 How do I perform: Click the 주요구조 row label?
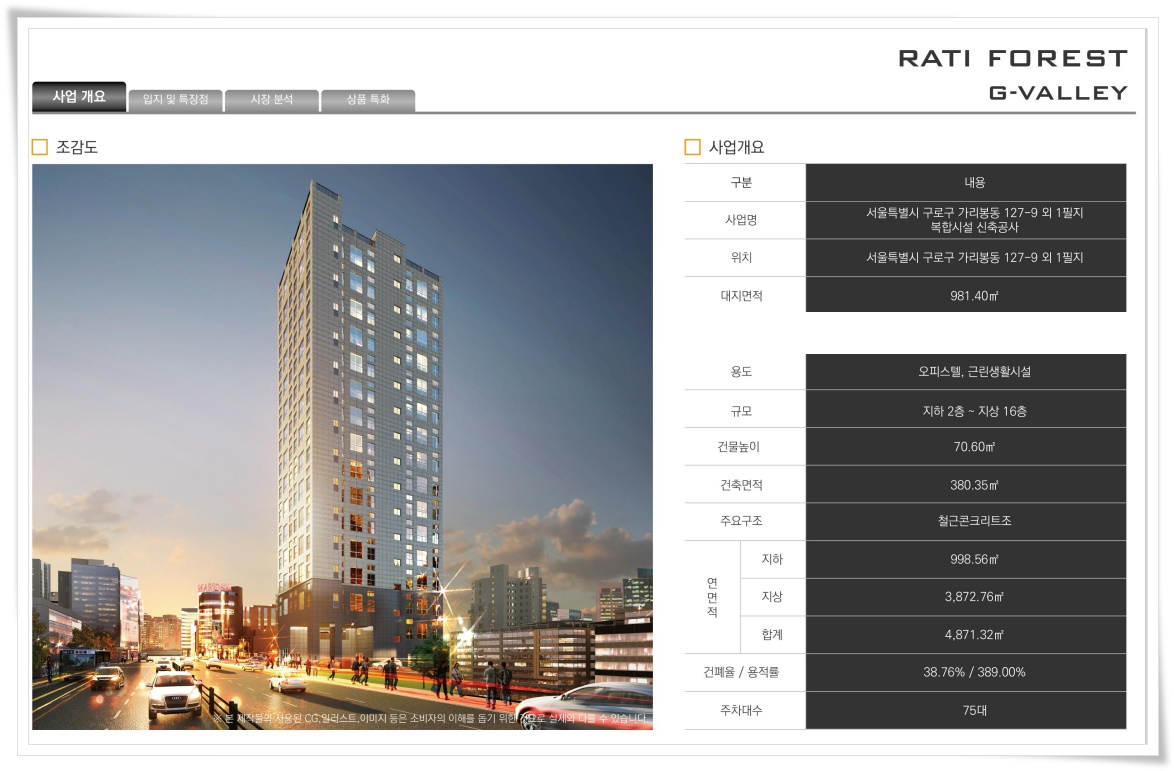[x=741, y=521]
